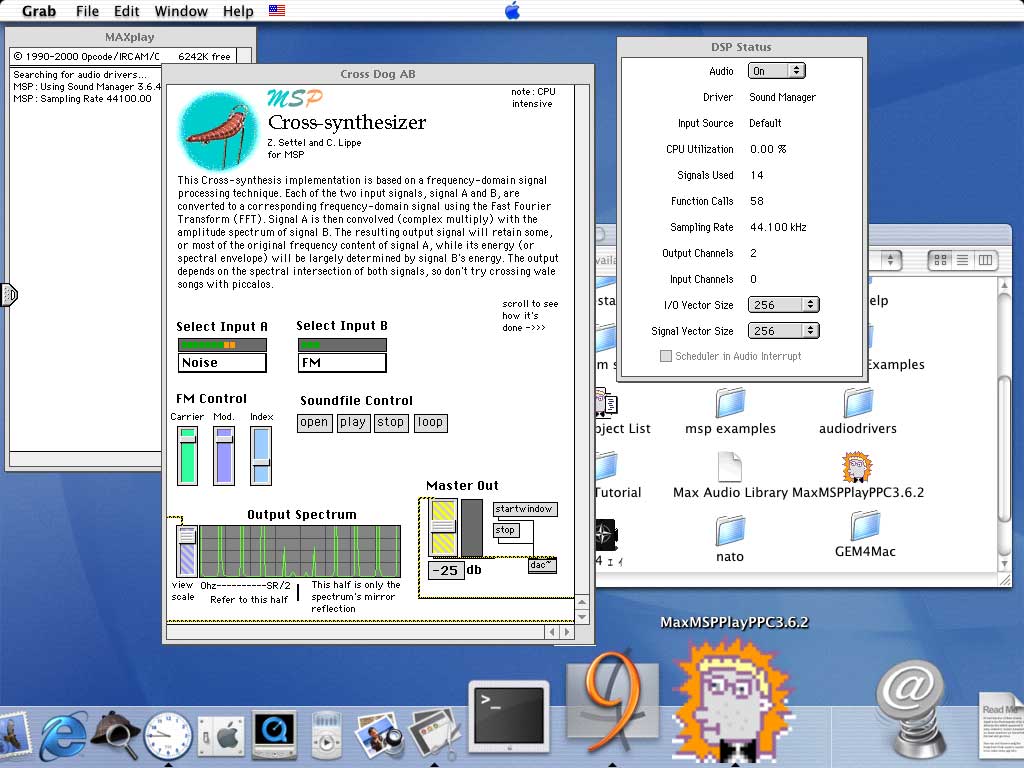
Task: Click the Cross Dog AB scroll down arrow
Action: pyautogui.click(x=582, y=616)
